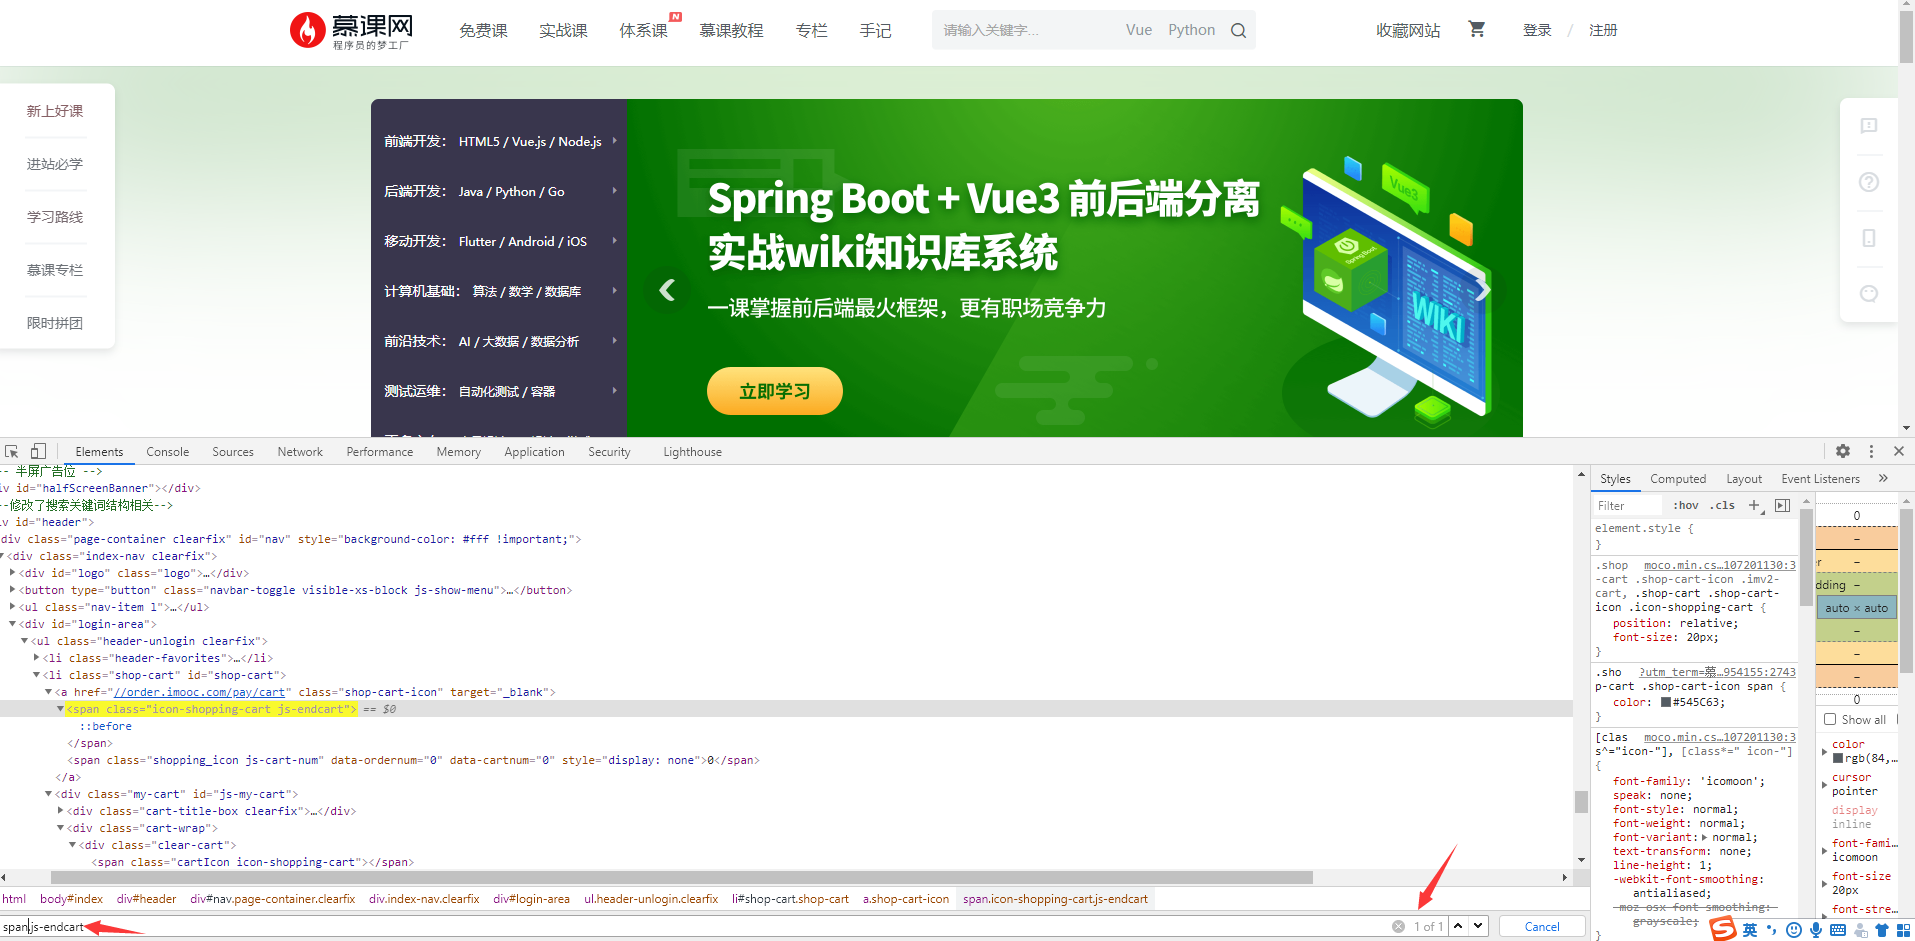Open the shopping cart icon in header
The height and width of the screenshot is (941, 1915).
point(1476,30)
